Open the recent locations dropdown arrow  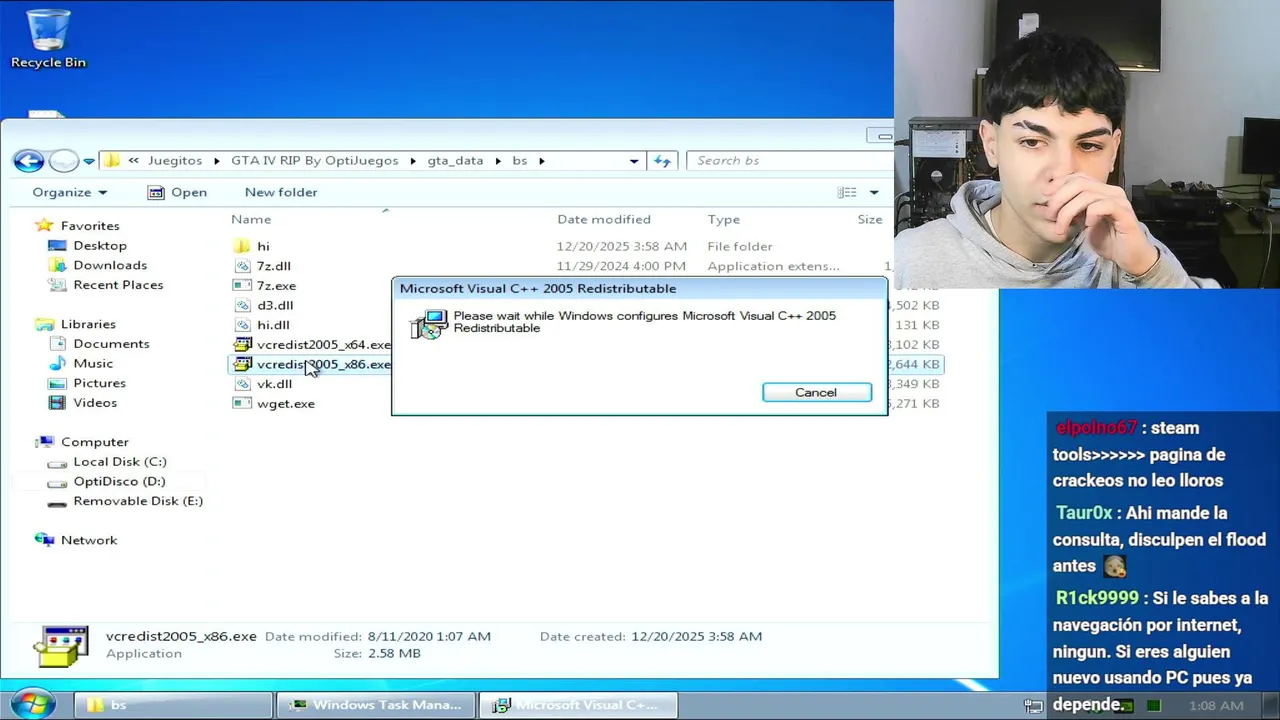[x=89, y=161]
